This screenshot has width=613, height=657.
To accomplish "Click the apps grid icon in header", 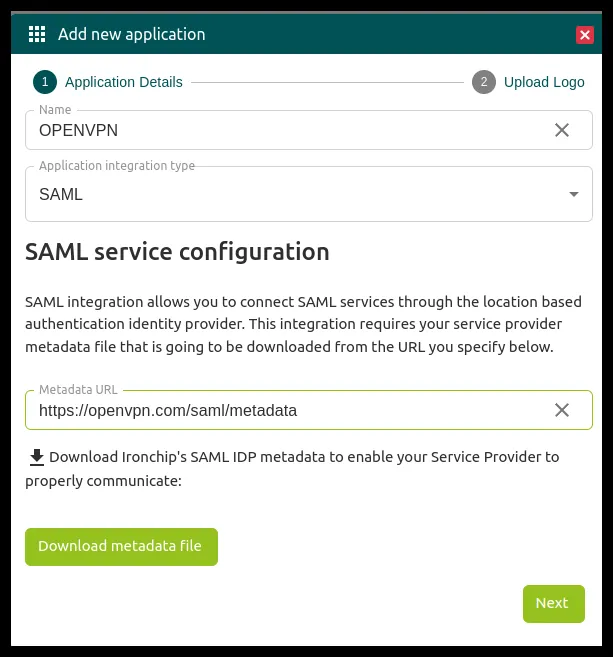I will (37, 34).
